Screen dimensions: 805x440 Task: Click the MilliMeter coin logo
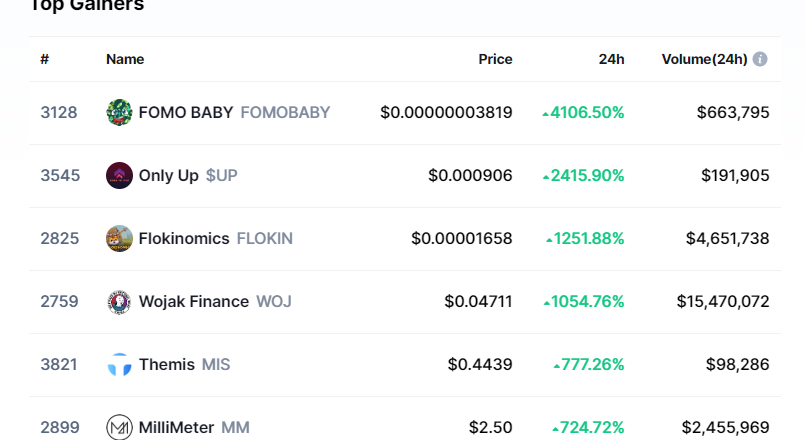119,428
